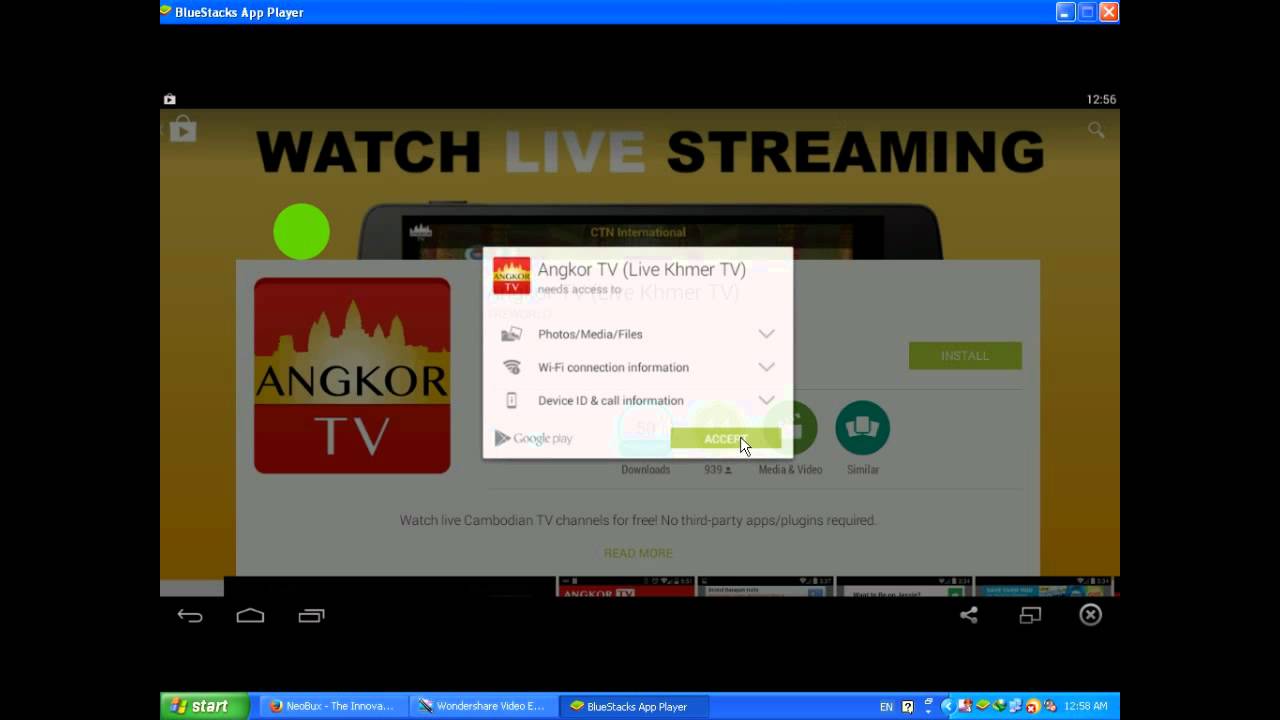Viewport: 1280px width, 720px height.
Task: Open the Similar apps badge
Action: click(862, 427)
